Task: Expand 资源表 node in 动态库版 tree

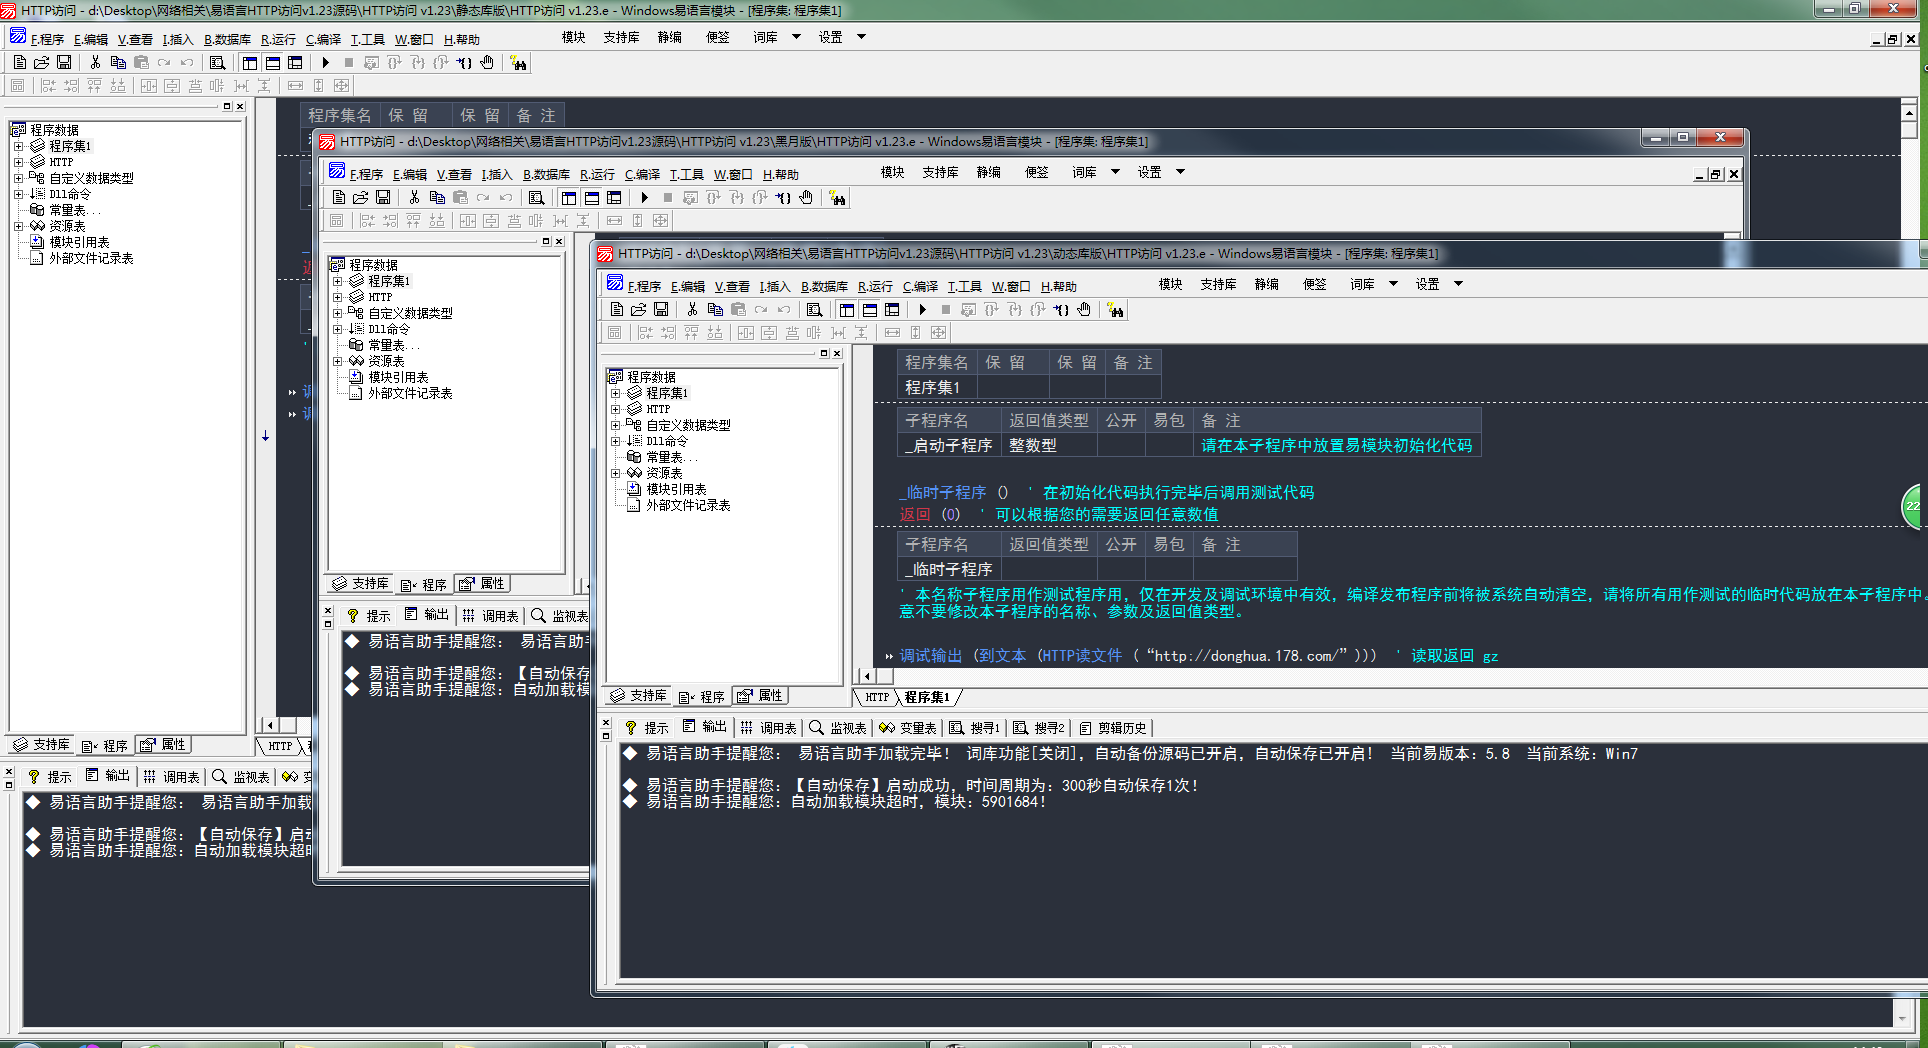Action: click(x=616, y=473)
